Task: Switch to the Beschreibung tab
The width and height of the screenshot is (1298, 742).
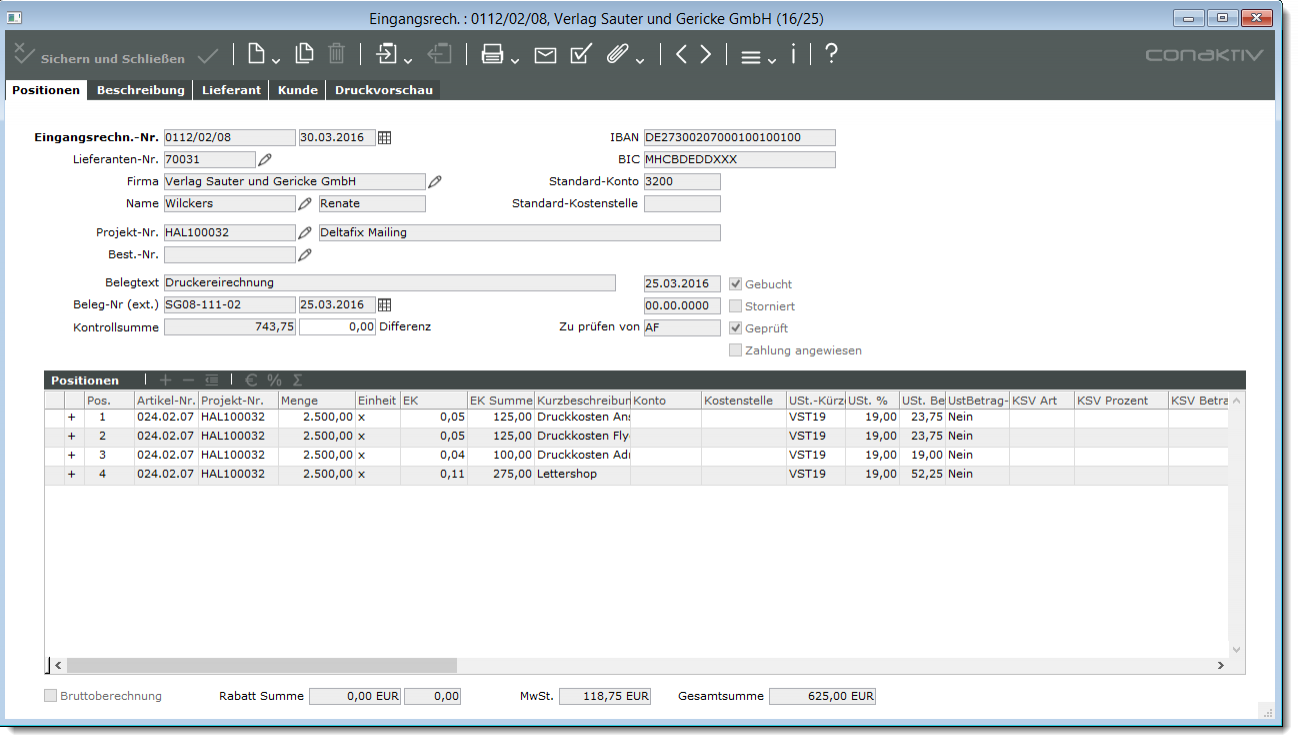Action: pos(140,90)
